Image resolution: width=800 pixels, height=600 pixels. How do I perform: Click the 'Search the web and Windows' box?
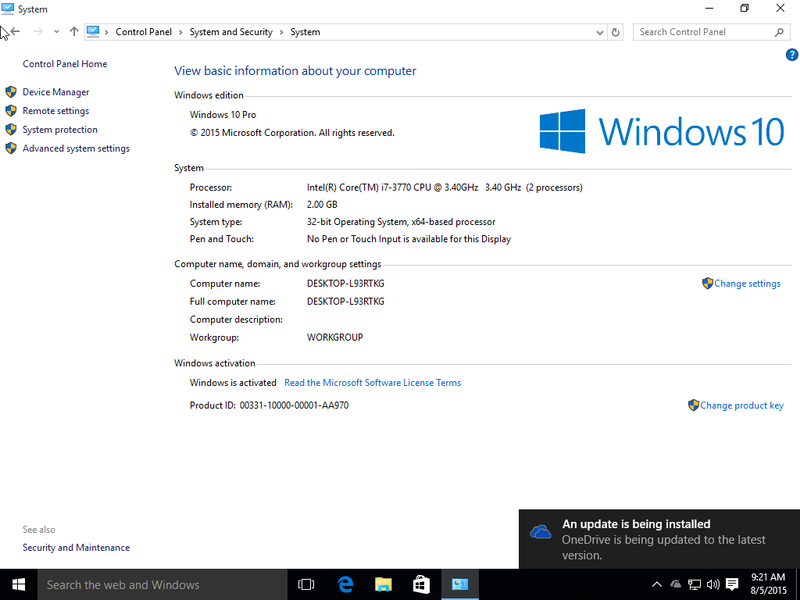[162, 585]
